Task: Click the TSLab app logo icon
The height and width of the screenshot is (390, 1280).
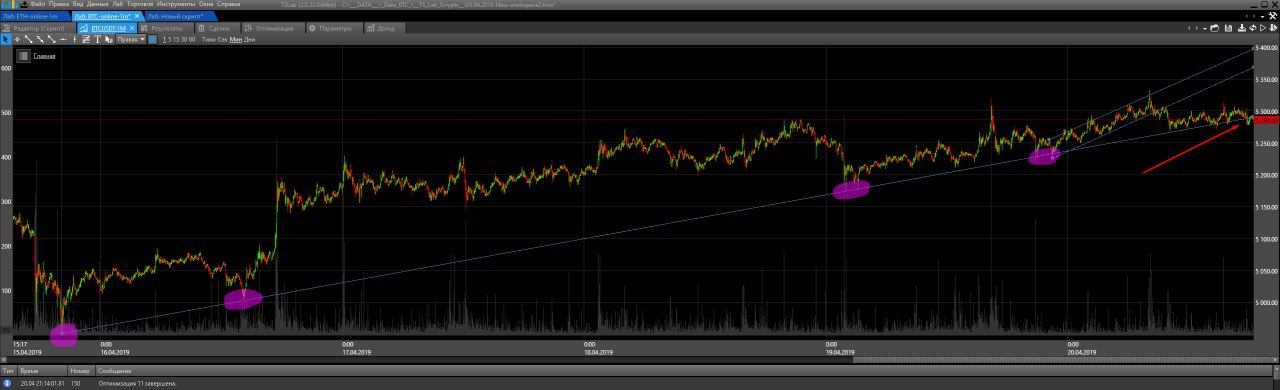Action: (9, 4)
